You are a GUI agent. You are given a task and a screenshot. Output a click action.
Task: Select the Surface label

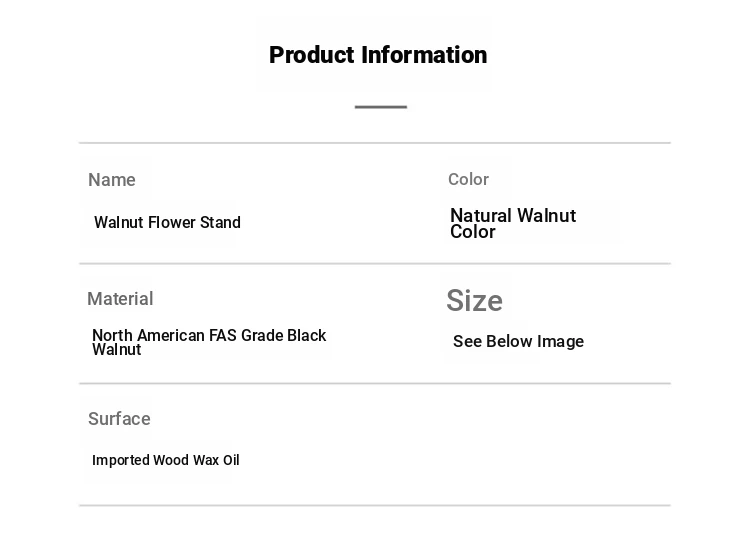tap(119, 419)
